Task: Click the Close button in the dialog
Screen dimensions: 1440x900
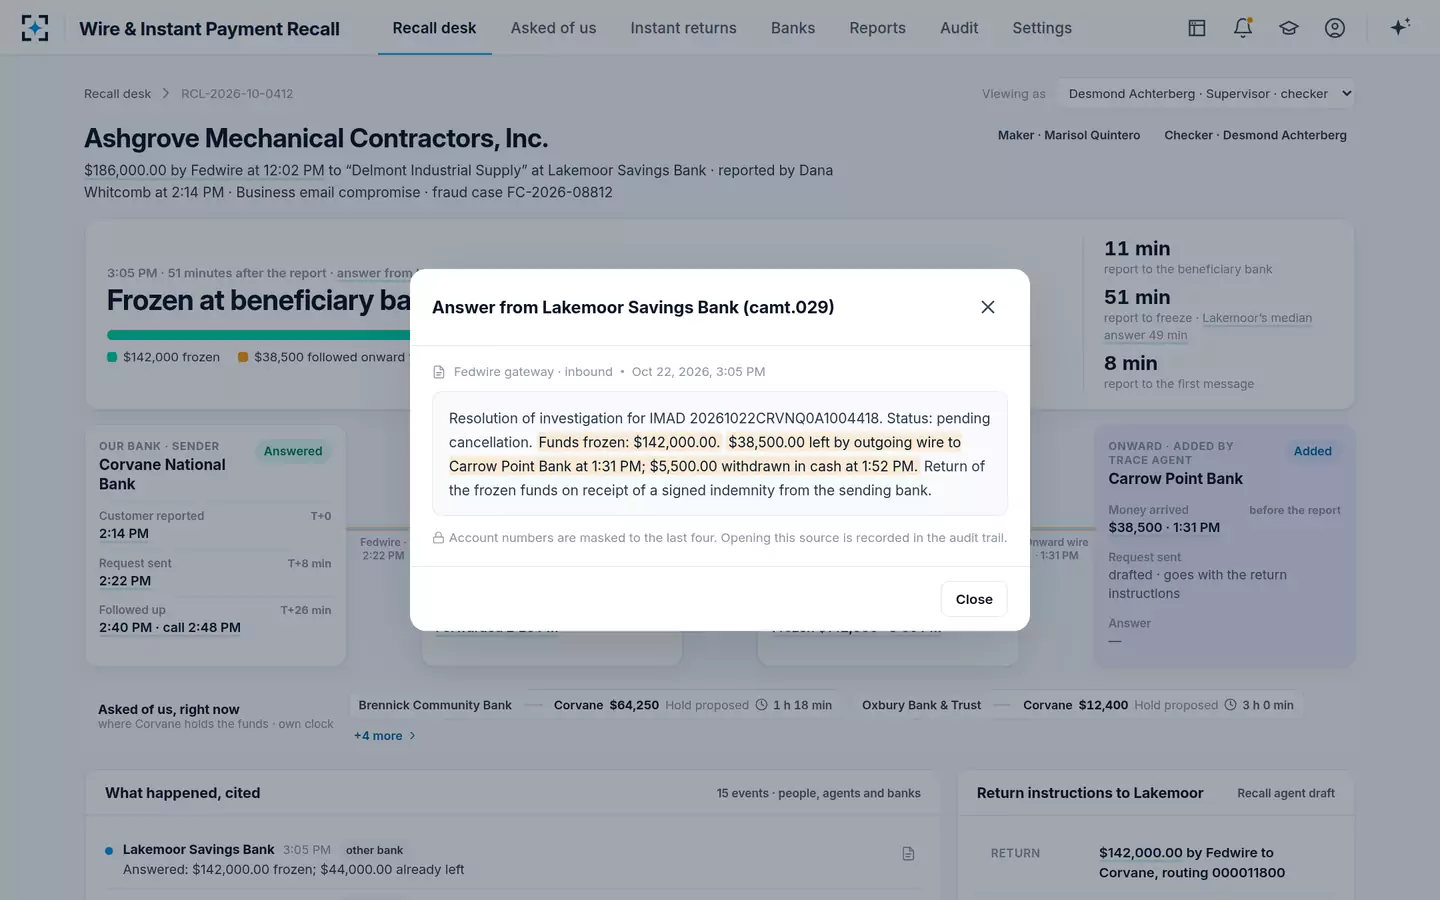Action: tap(974, 599)
